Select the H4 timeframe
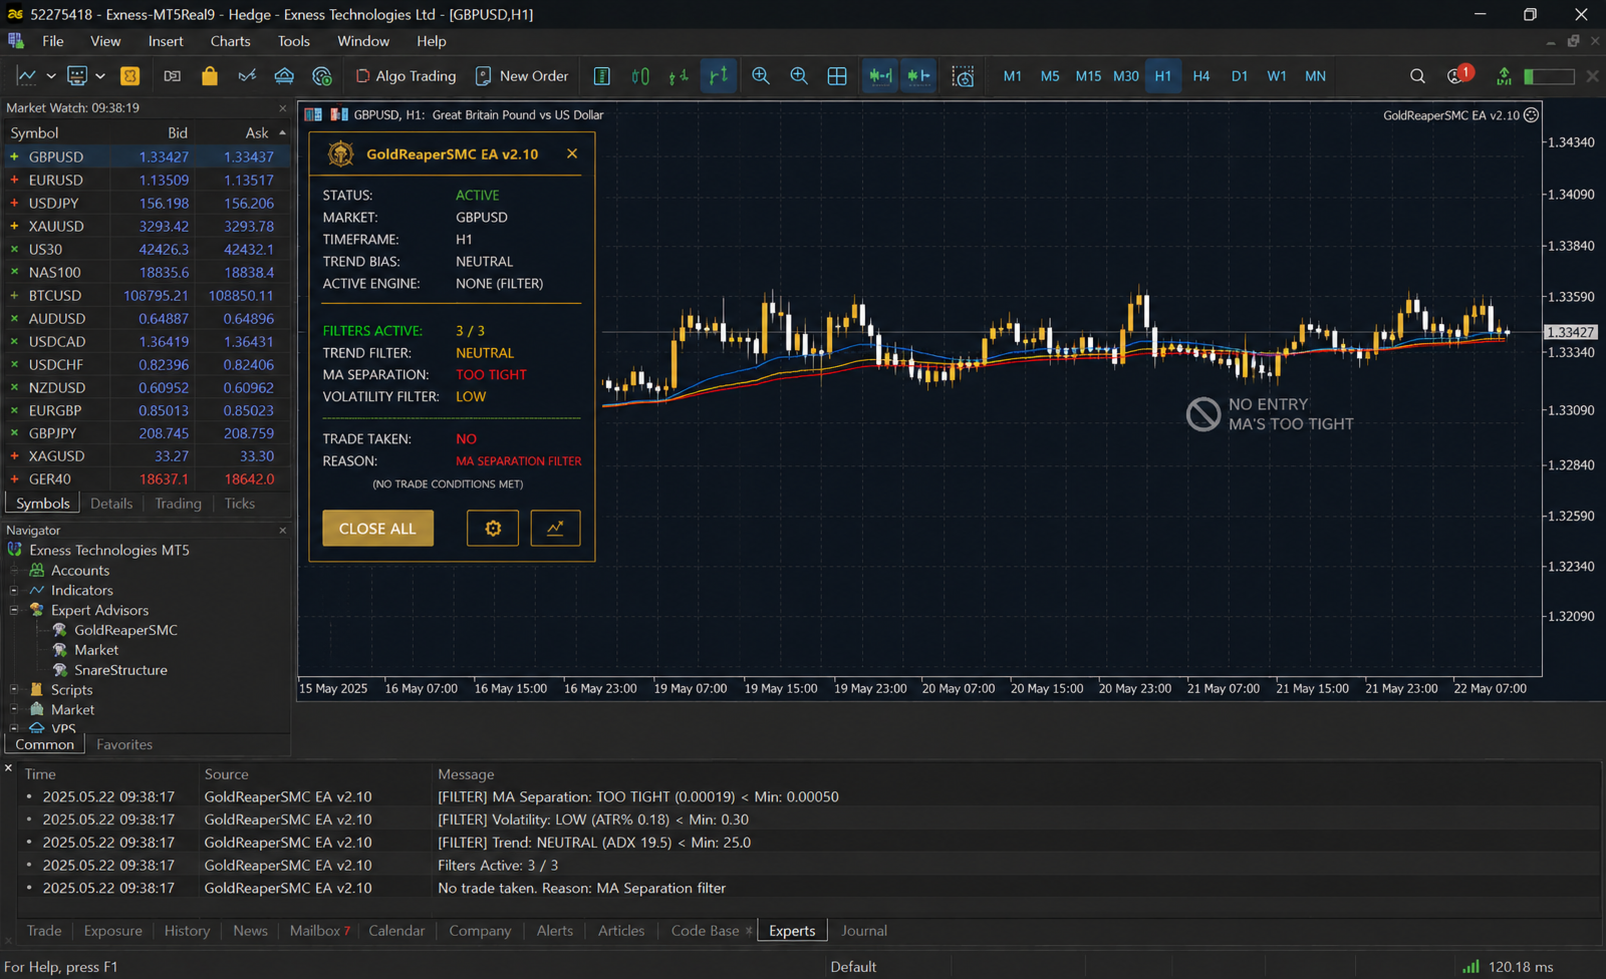This screenshot has height=979, width=1606. pos(1201,76)
